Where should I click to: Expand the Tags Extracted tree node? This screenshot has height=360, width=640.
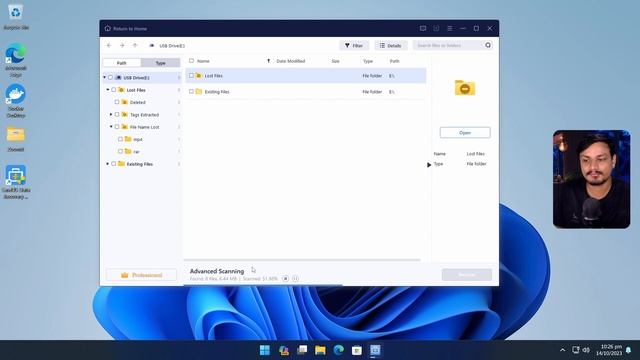click(111, 115)
